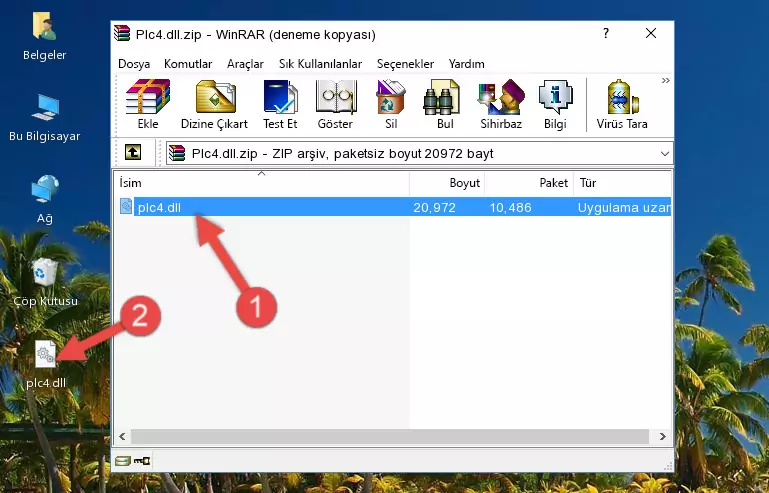Sort by Boyut column header
769x493 pixels.
click(x=447, y=183)
